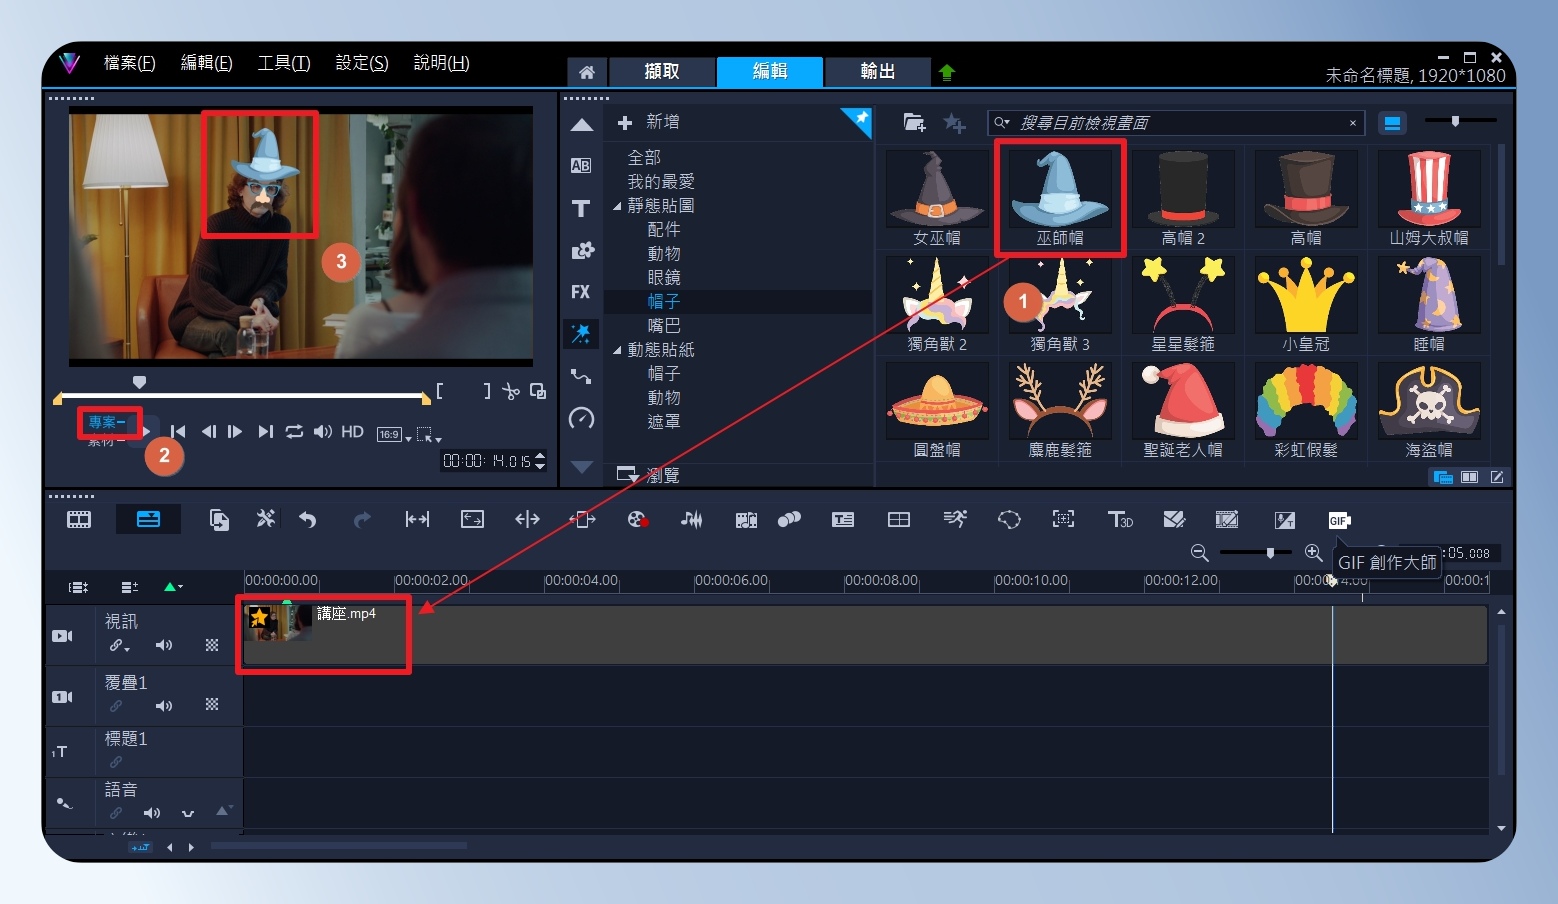Mute the 語音 voice track
The image size is (1558, 904).
click(x=152, y=813)
